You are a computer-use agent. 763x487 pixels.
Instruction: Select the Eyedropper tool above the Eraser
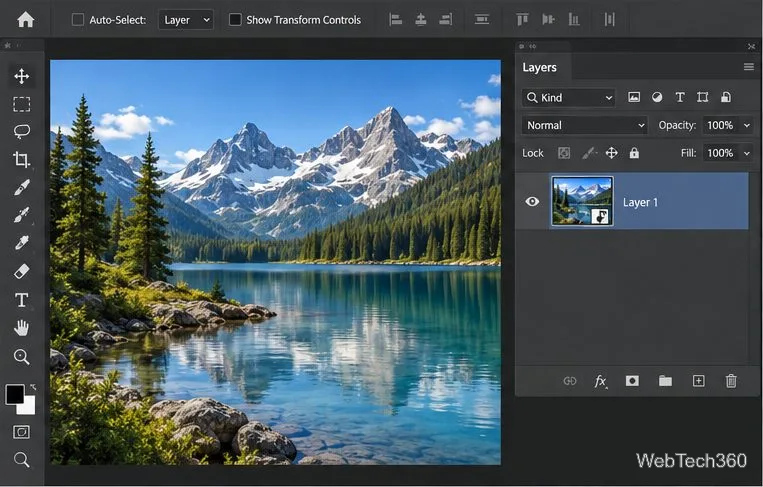pyautogui.click(x=22, y=242)
